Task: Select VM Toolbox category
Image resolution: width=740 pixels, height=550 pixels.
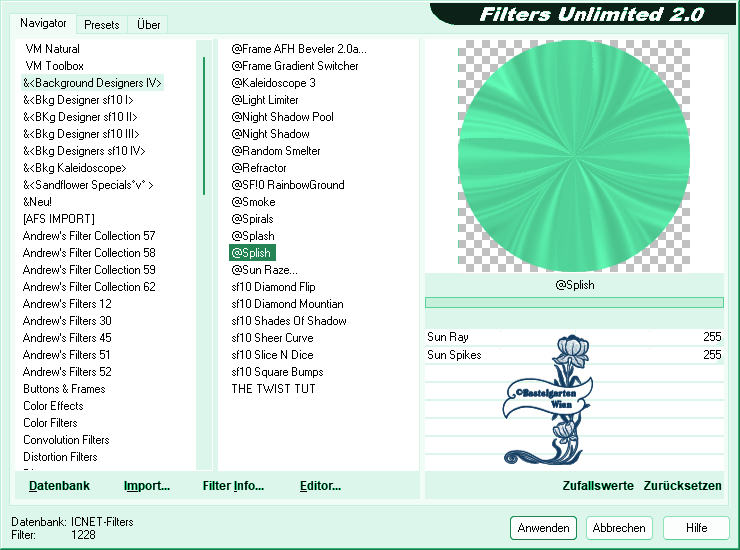Action: point(54,66)
